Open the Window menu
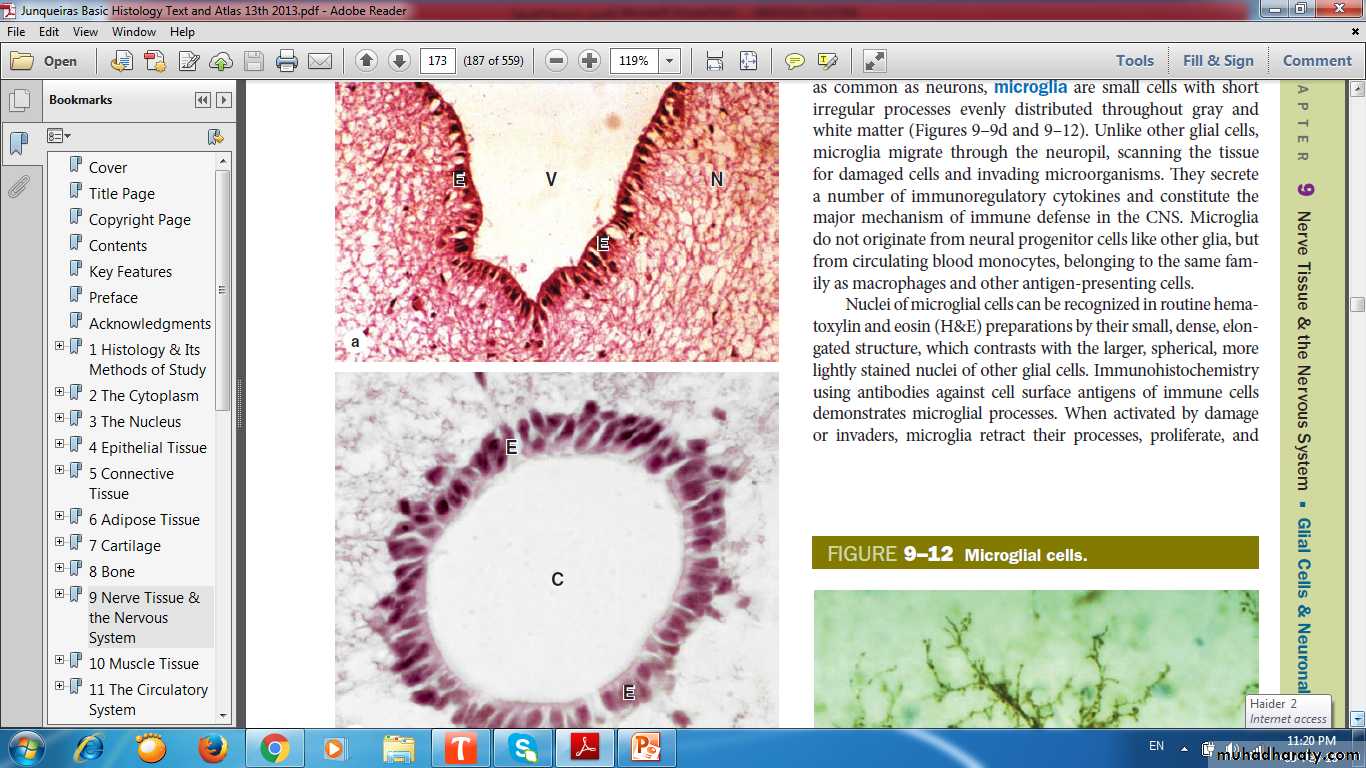The image size is (1366, 768). click(133, 32)
